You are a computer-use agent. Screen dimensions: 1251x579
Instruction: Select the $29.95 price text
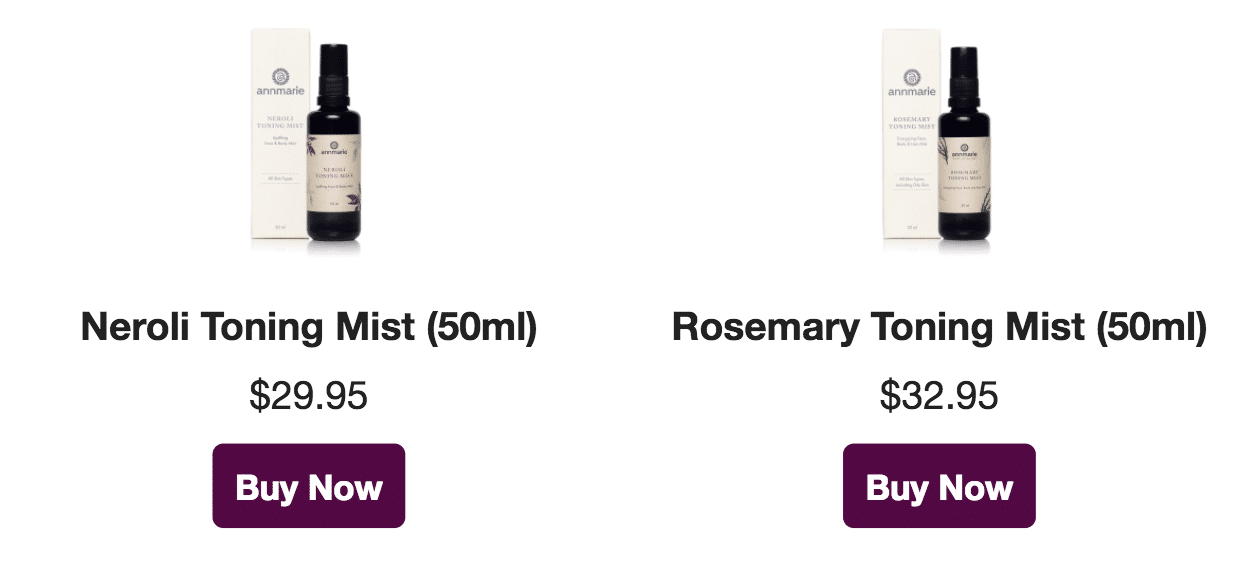pos(309,397)
